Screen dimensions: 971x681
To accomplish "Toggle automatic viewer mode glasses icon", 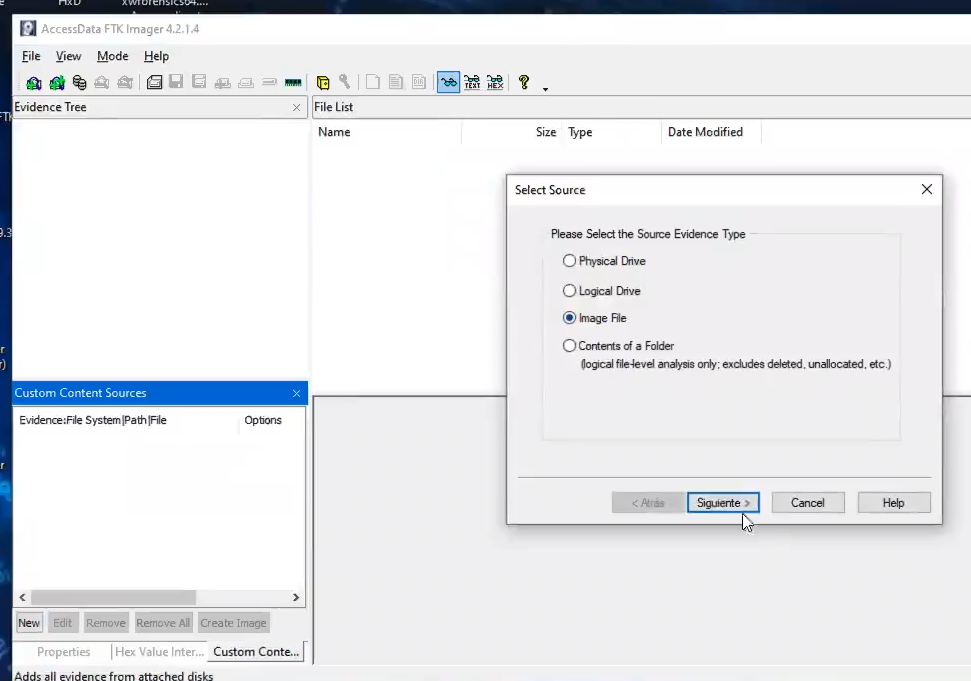I will click(x=448, y=82).
